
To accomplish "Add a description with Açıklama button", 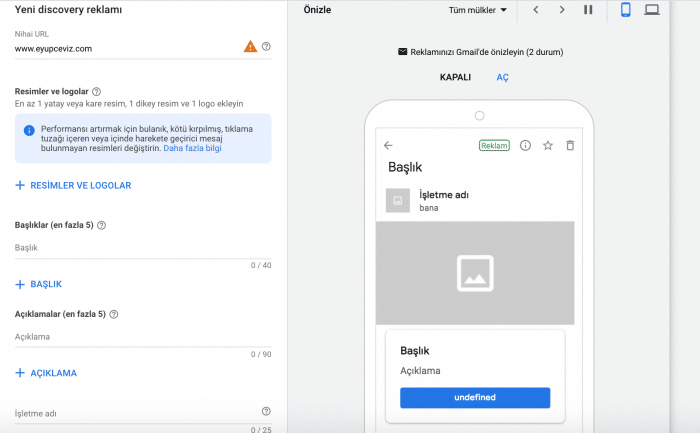I will (x=46, y=373).
